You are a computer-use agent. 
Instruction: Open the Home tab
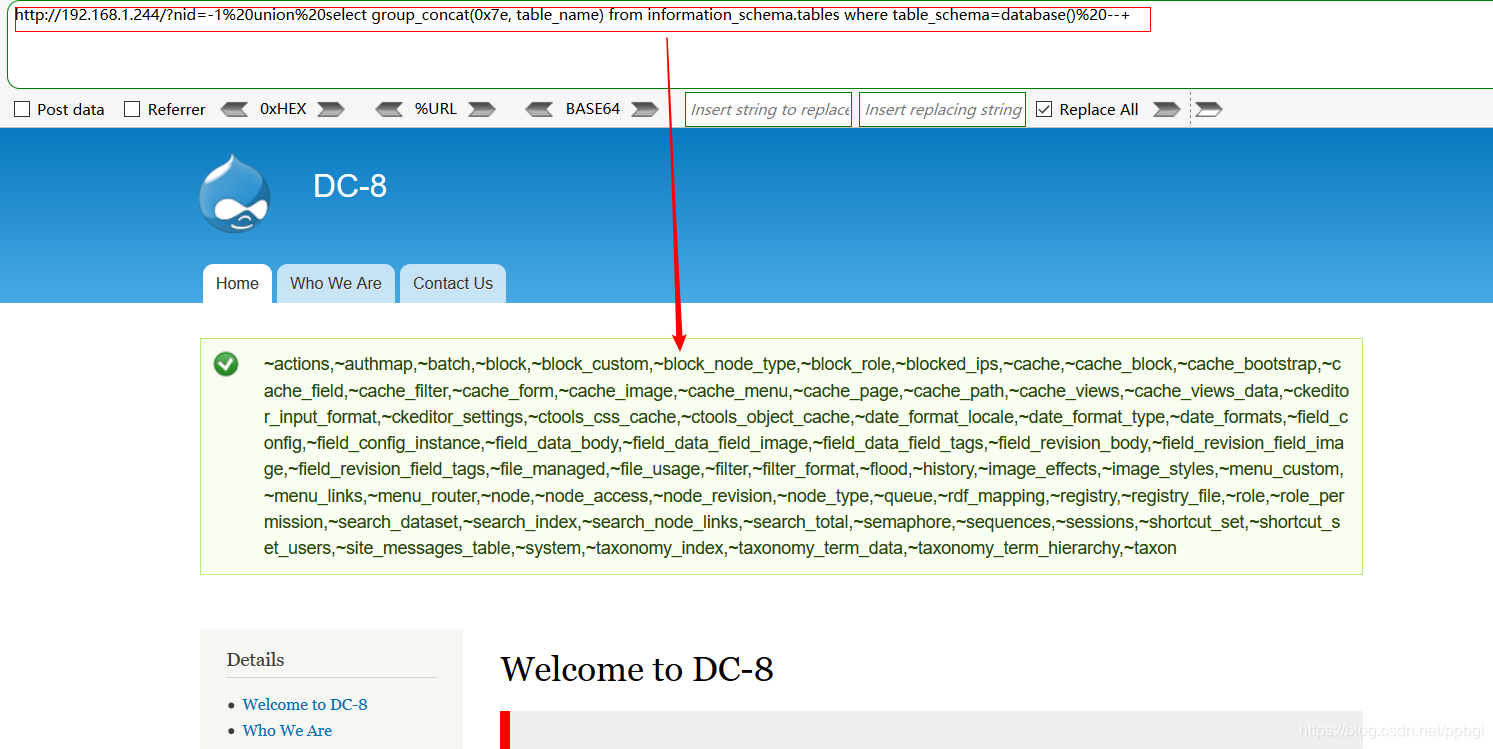(237, 283)
